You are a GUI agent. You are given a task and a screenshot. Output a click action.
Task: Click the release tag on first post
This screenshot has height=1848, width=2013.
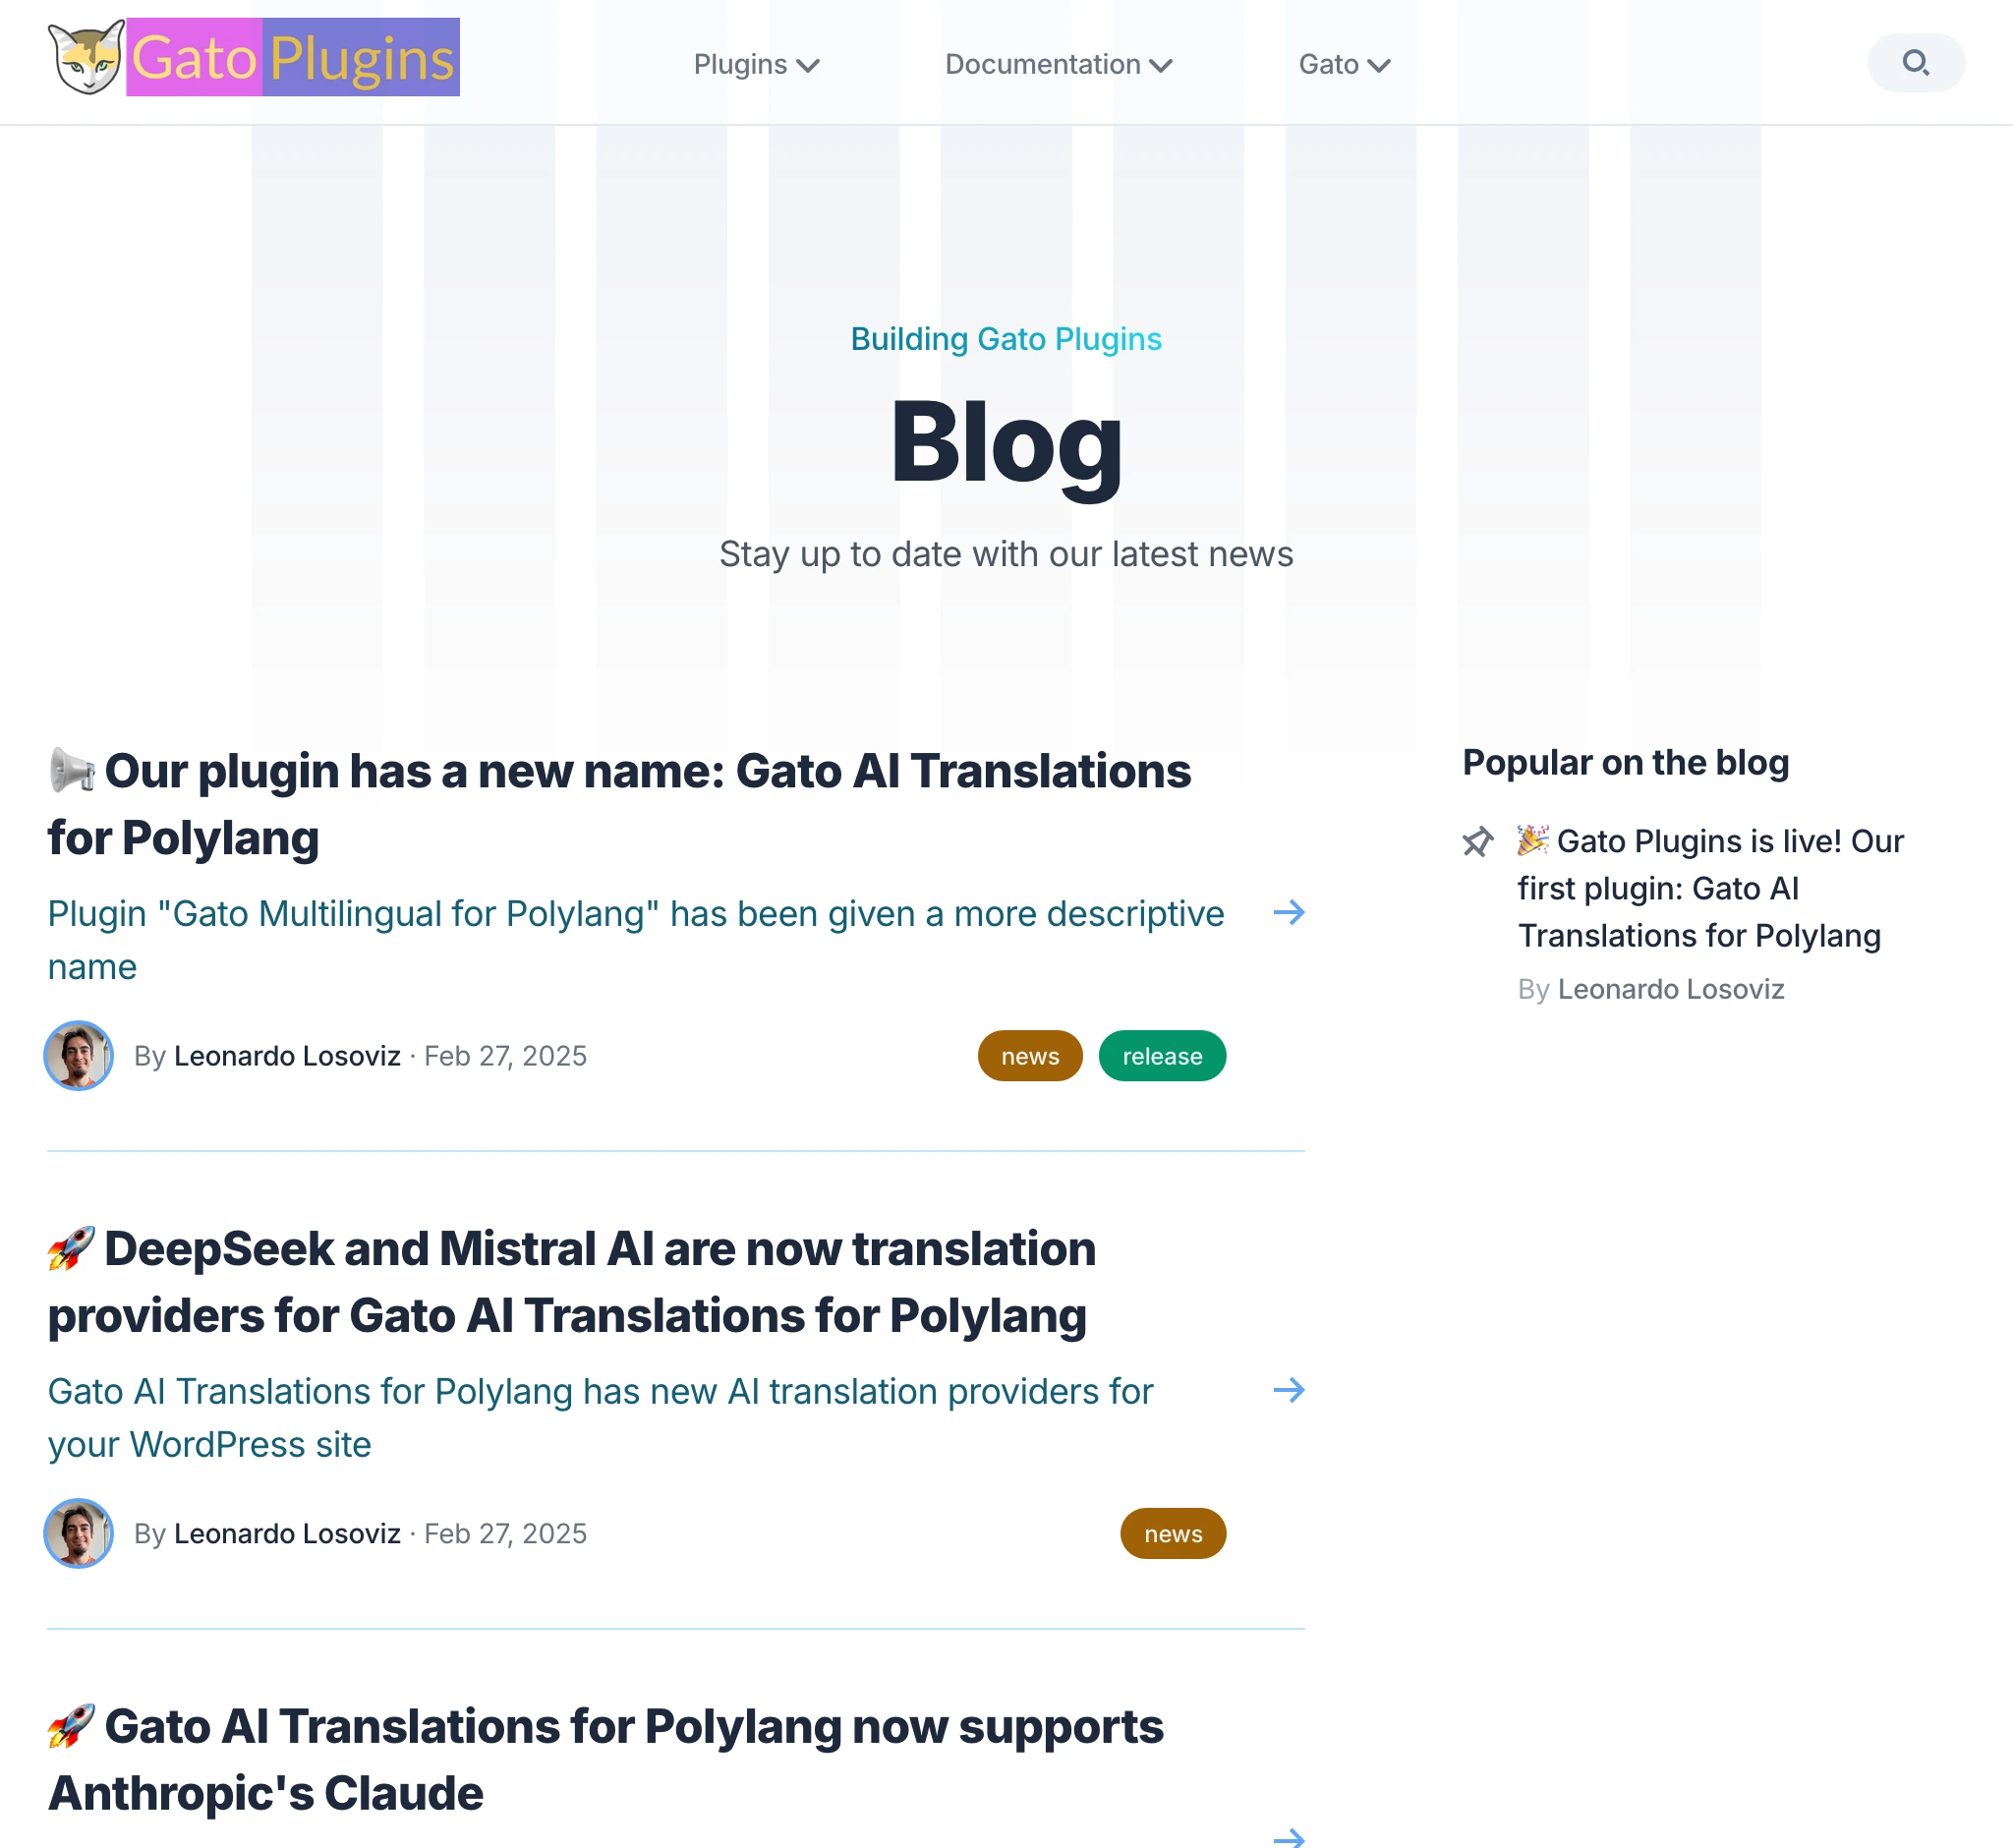1161,1056
